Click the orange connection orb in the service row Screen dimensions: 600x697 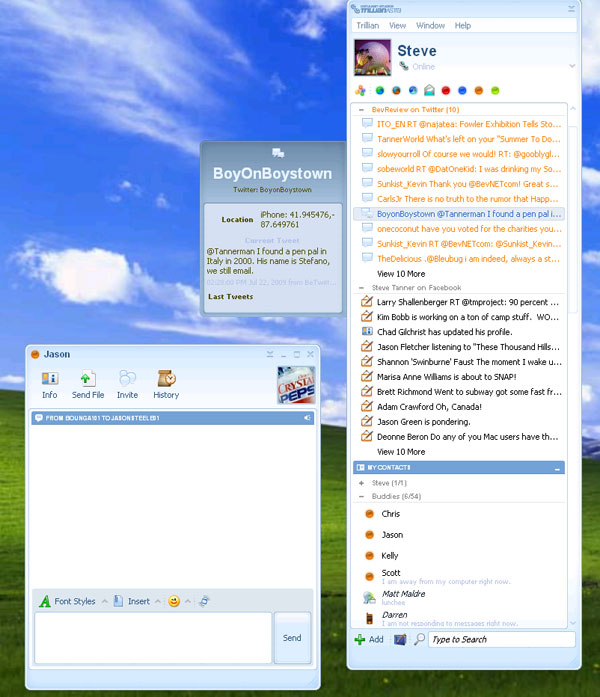(479, 91)
